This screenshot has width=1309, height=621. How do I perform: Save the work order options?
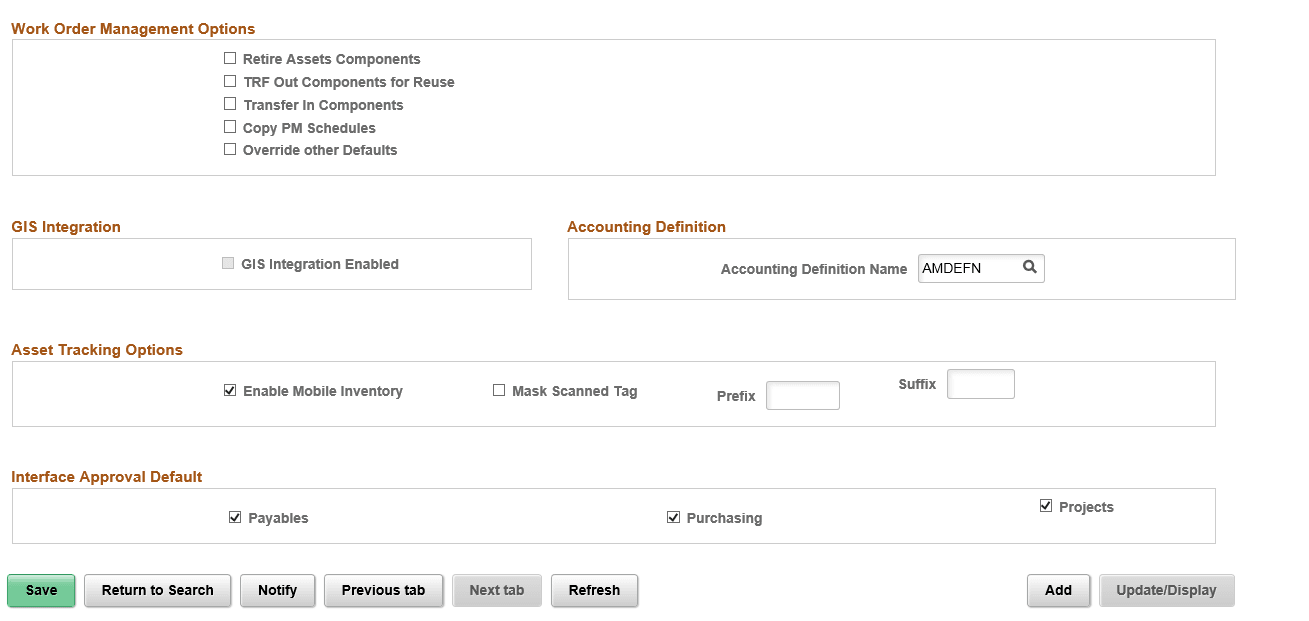click(x=40, y=590)
